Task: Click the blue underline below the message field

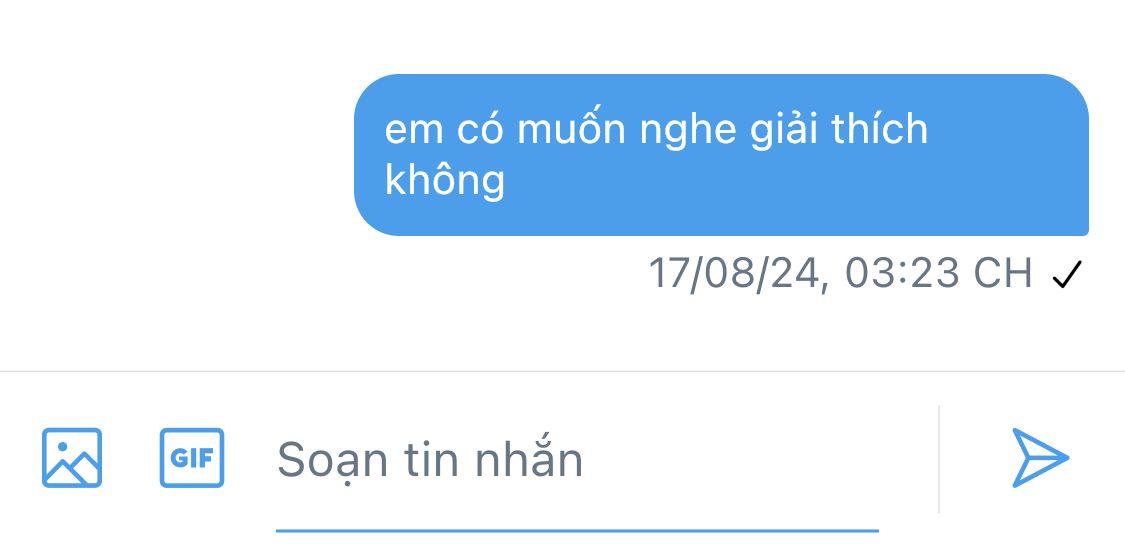Action: point(577,531)
